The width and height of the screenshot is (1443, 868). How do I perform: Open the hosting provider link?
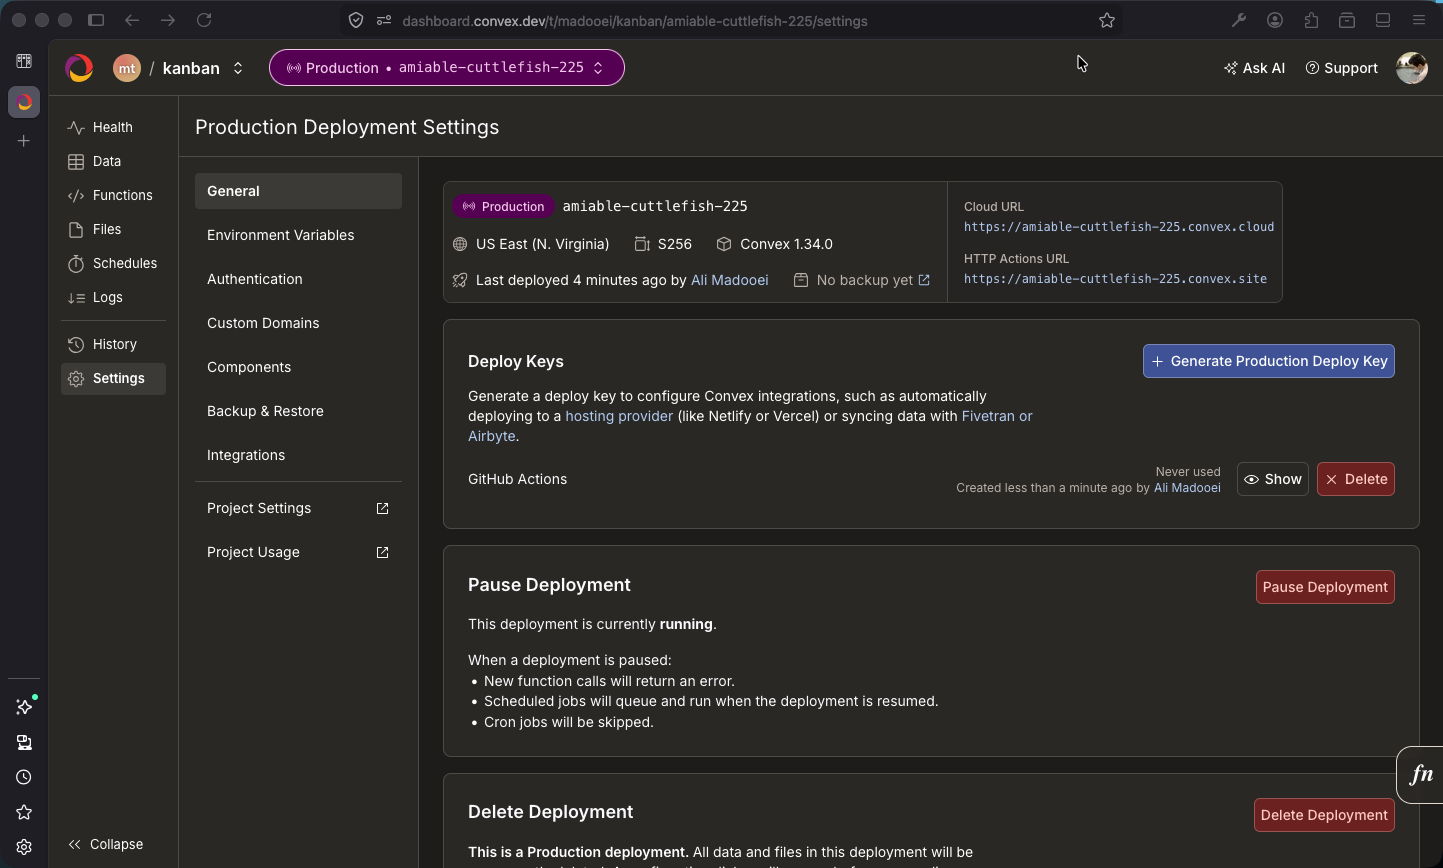(619, 416)
